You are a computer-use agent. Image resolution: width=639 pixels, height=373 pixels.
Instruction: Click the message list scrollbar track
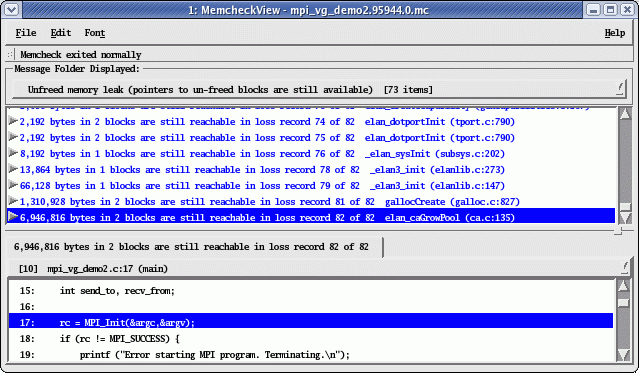(x=625, y=161)
